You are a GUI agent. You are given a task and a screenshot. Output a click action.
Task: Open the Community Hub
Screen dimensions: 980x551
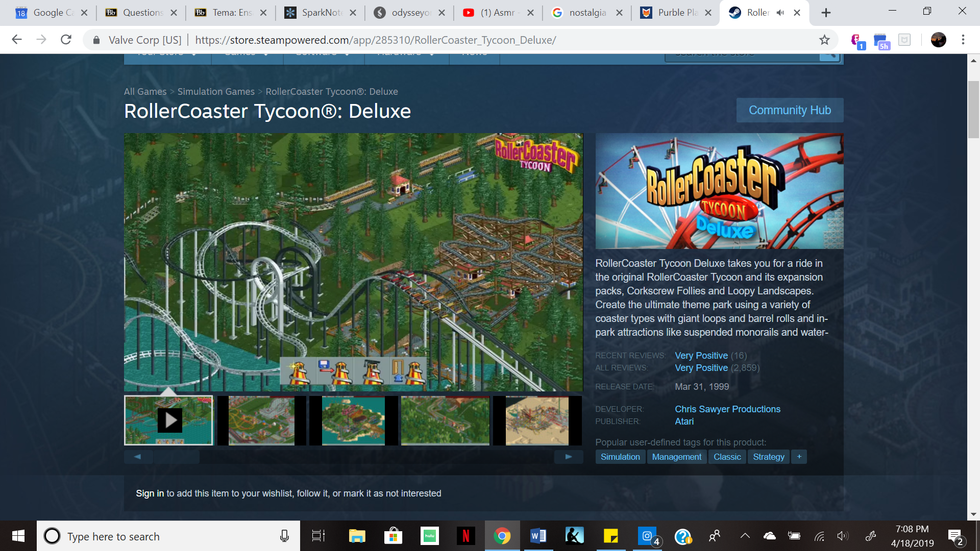[789, 110]
